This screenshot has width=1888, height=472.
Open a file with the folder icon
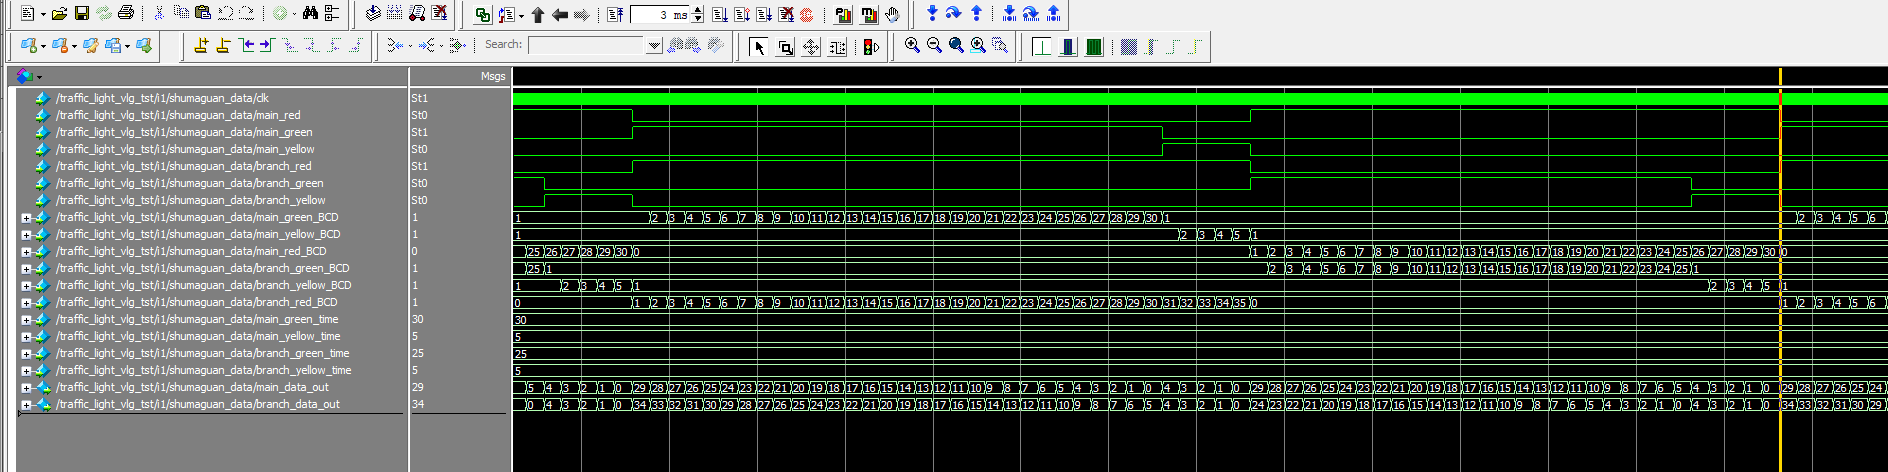click(59, 13)
